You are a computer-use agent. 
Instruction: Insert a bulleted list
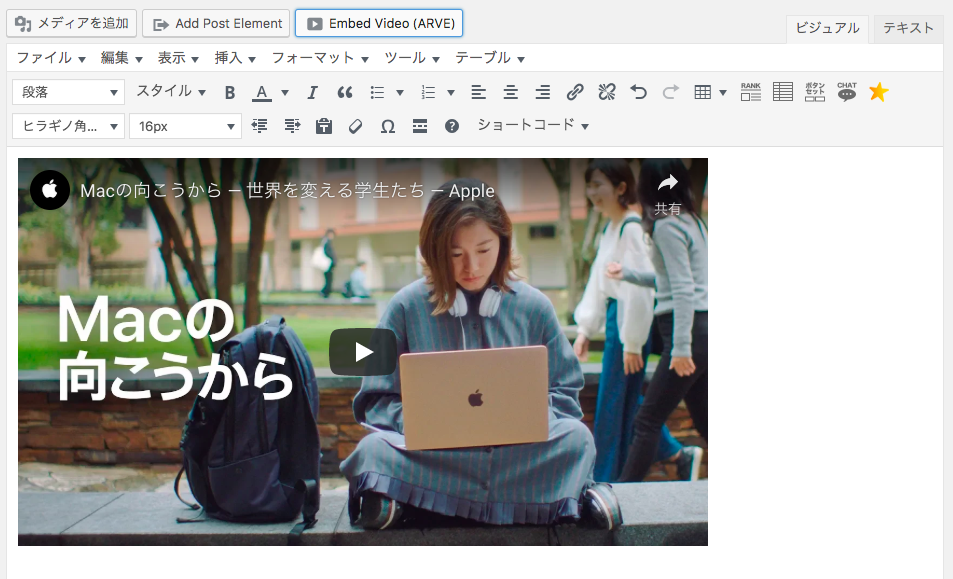click(377, 92)
